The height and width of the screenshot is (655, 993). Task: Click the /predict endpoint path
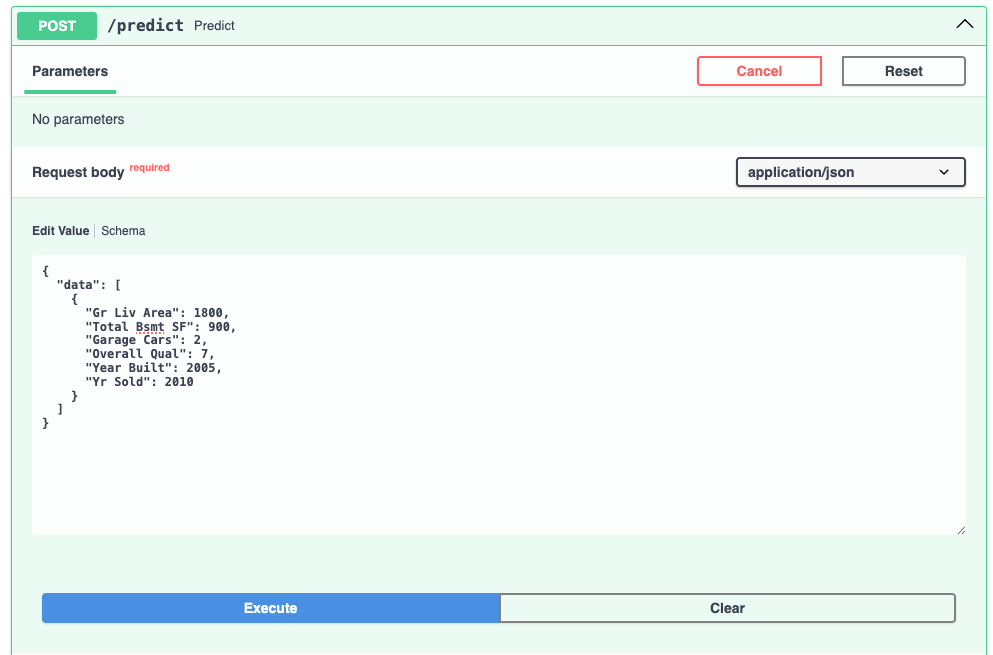(145, 26)
